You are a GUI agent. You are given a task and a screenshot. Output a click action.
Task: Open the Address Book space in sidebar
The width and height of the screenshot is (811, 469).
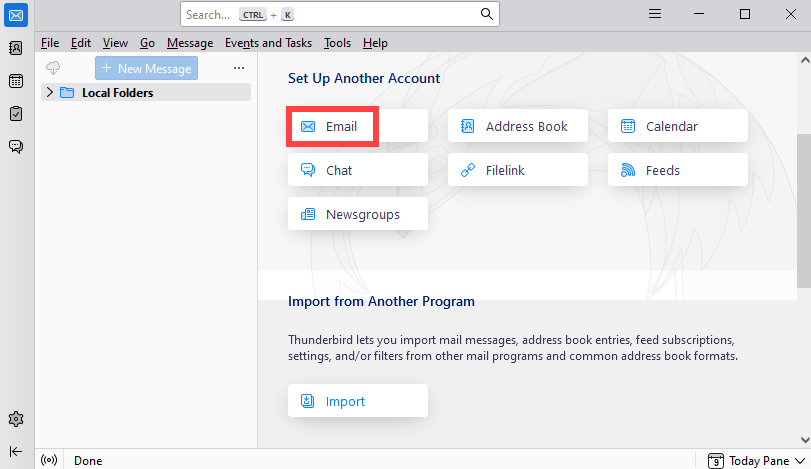16,48
